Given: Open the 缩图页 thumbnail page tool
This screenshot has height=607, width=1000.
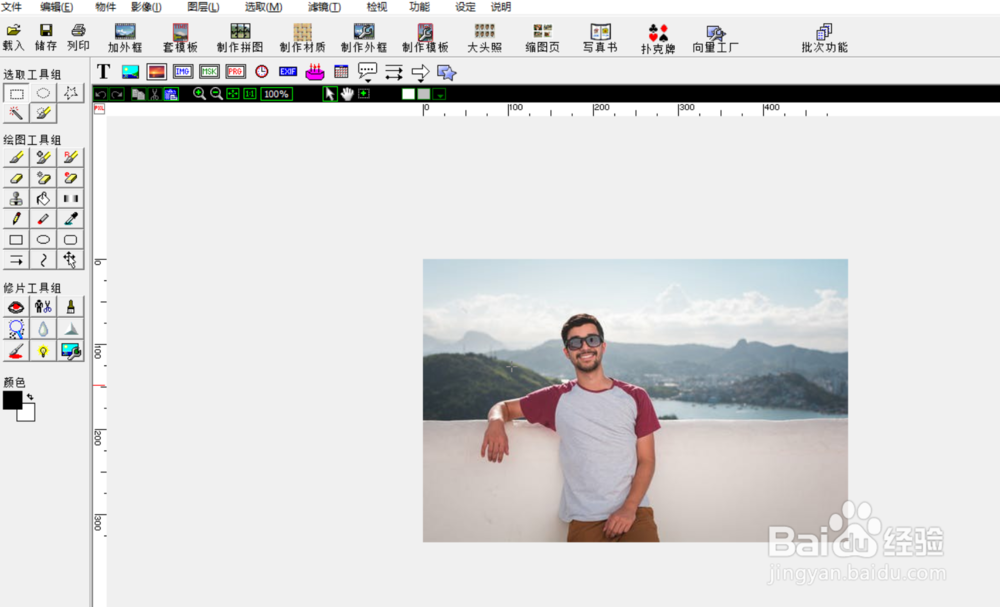Looking at the screenshot, I should click(x=543, y=38).
